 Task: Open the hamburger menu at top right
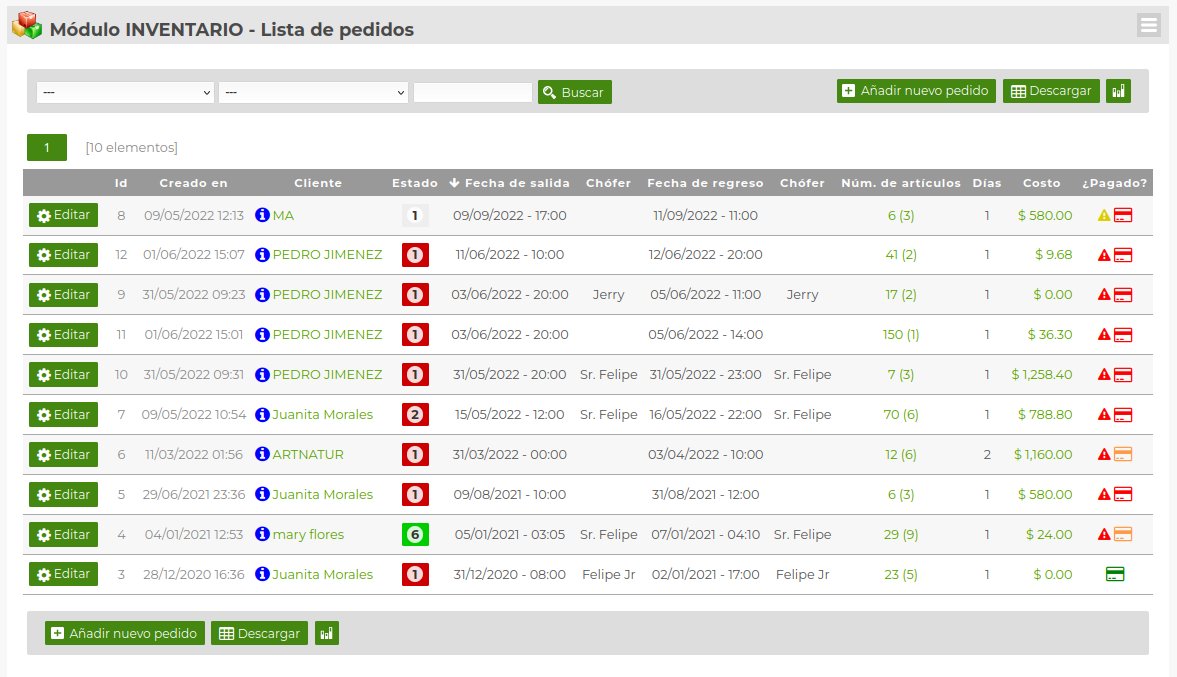pyautogui.click(x=1148, y=25)
